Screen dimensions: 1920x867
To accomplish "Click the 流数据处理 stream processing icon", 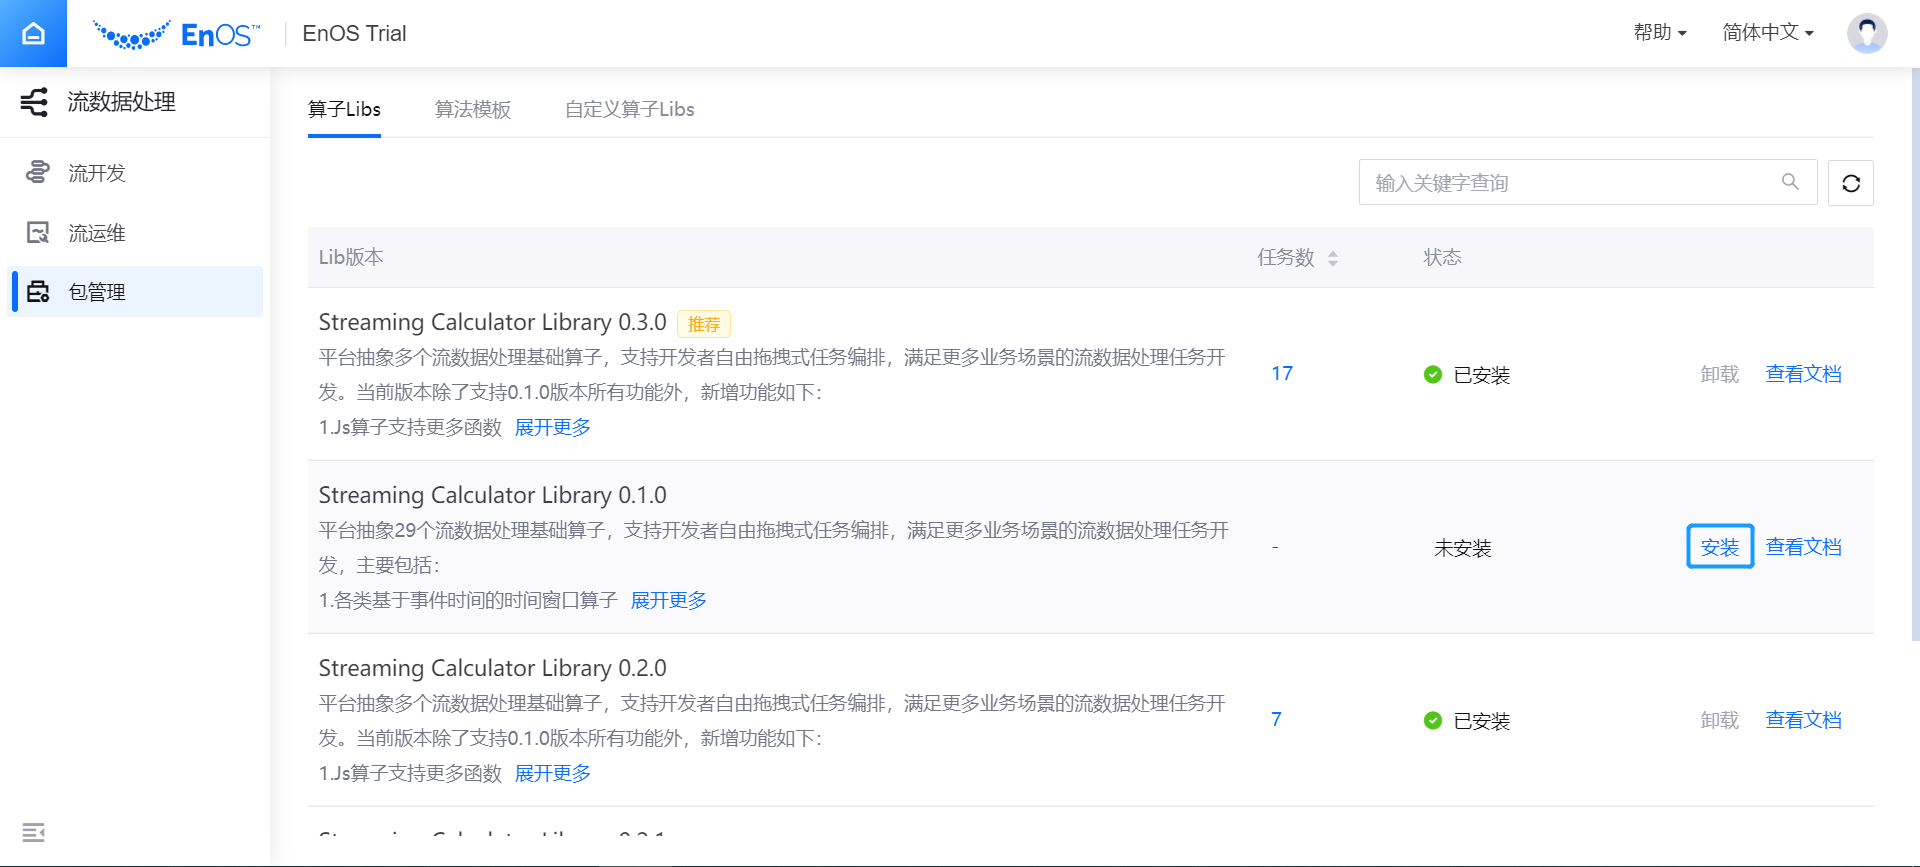I will tap(34, 102).
